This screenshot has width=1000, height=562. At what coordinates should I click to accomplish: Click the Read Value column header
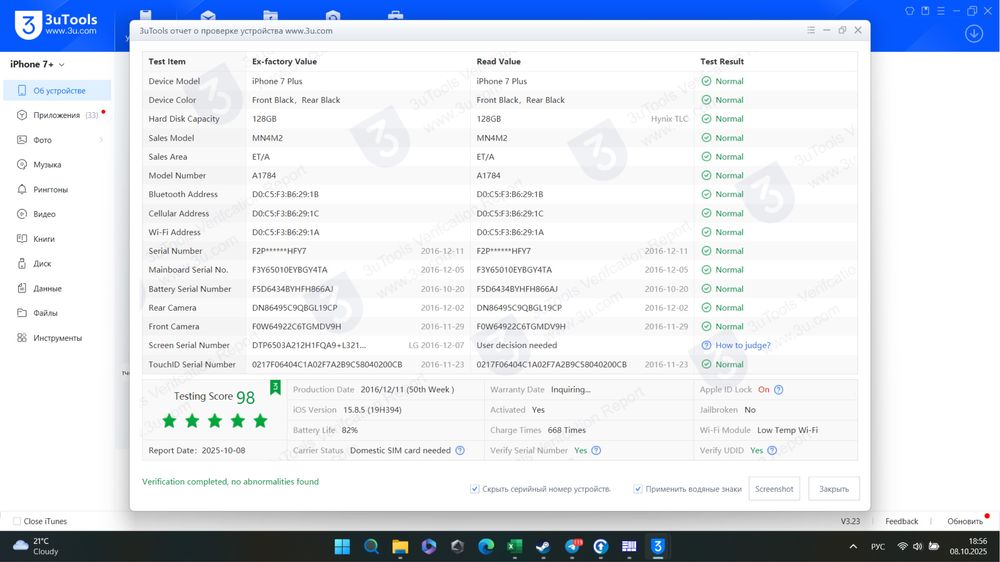coord(498,62)
